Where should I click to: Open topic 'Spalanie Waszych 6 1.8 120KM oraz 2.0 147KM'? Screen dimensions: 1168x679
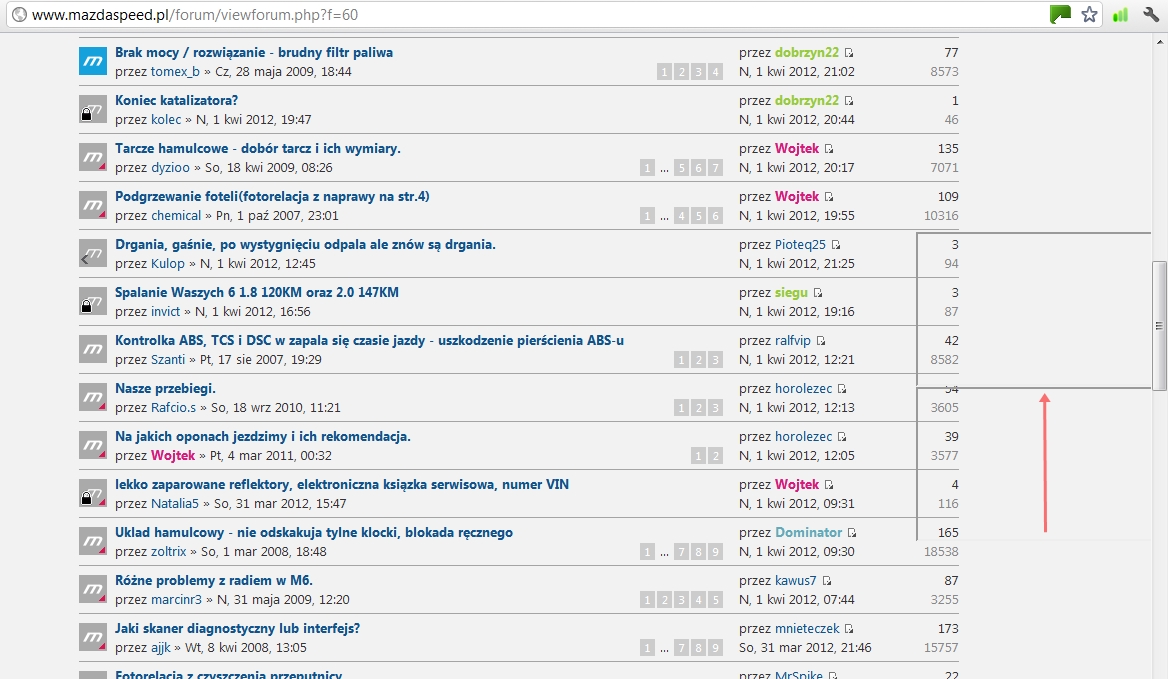pos(256,292)
